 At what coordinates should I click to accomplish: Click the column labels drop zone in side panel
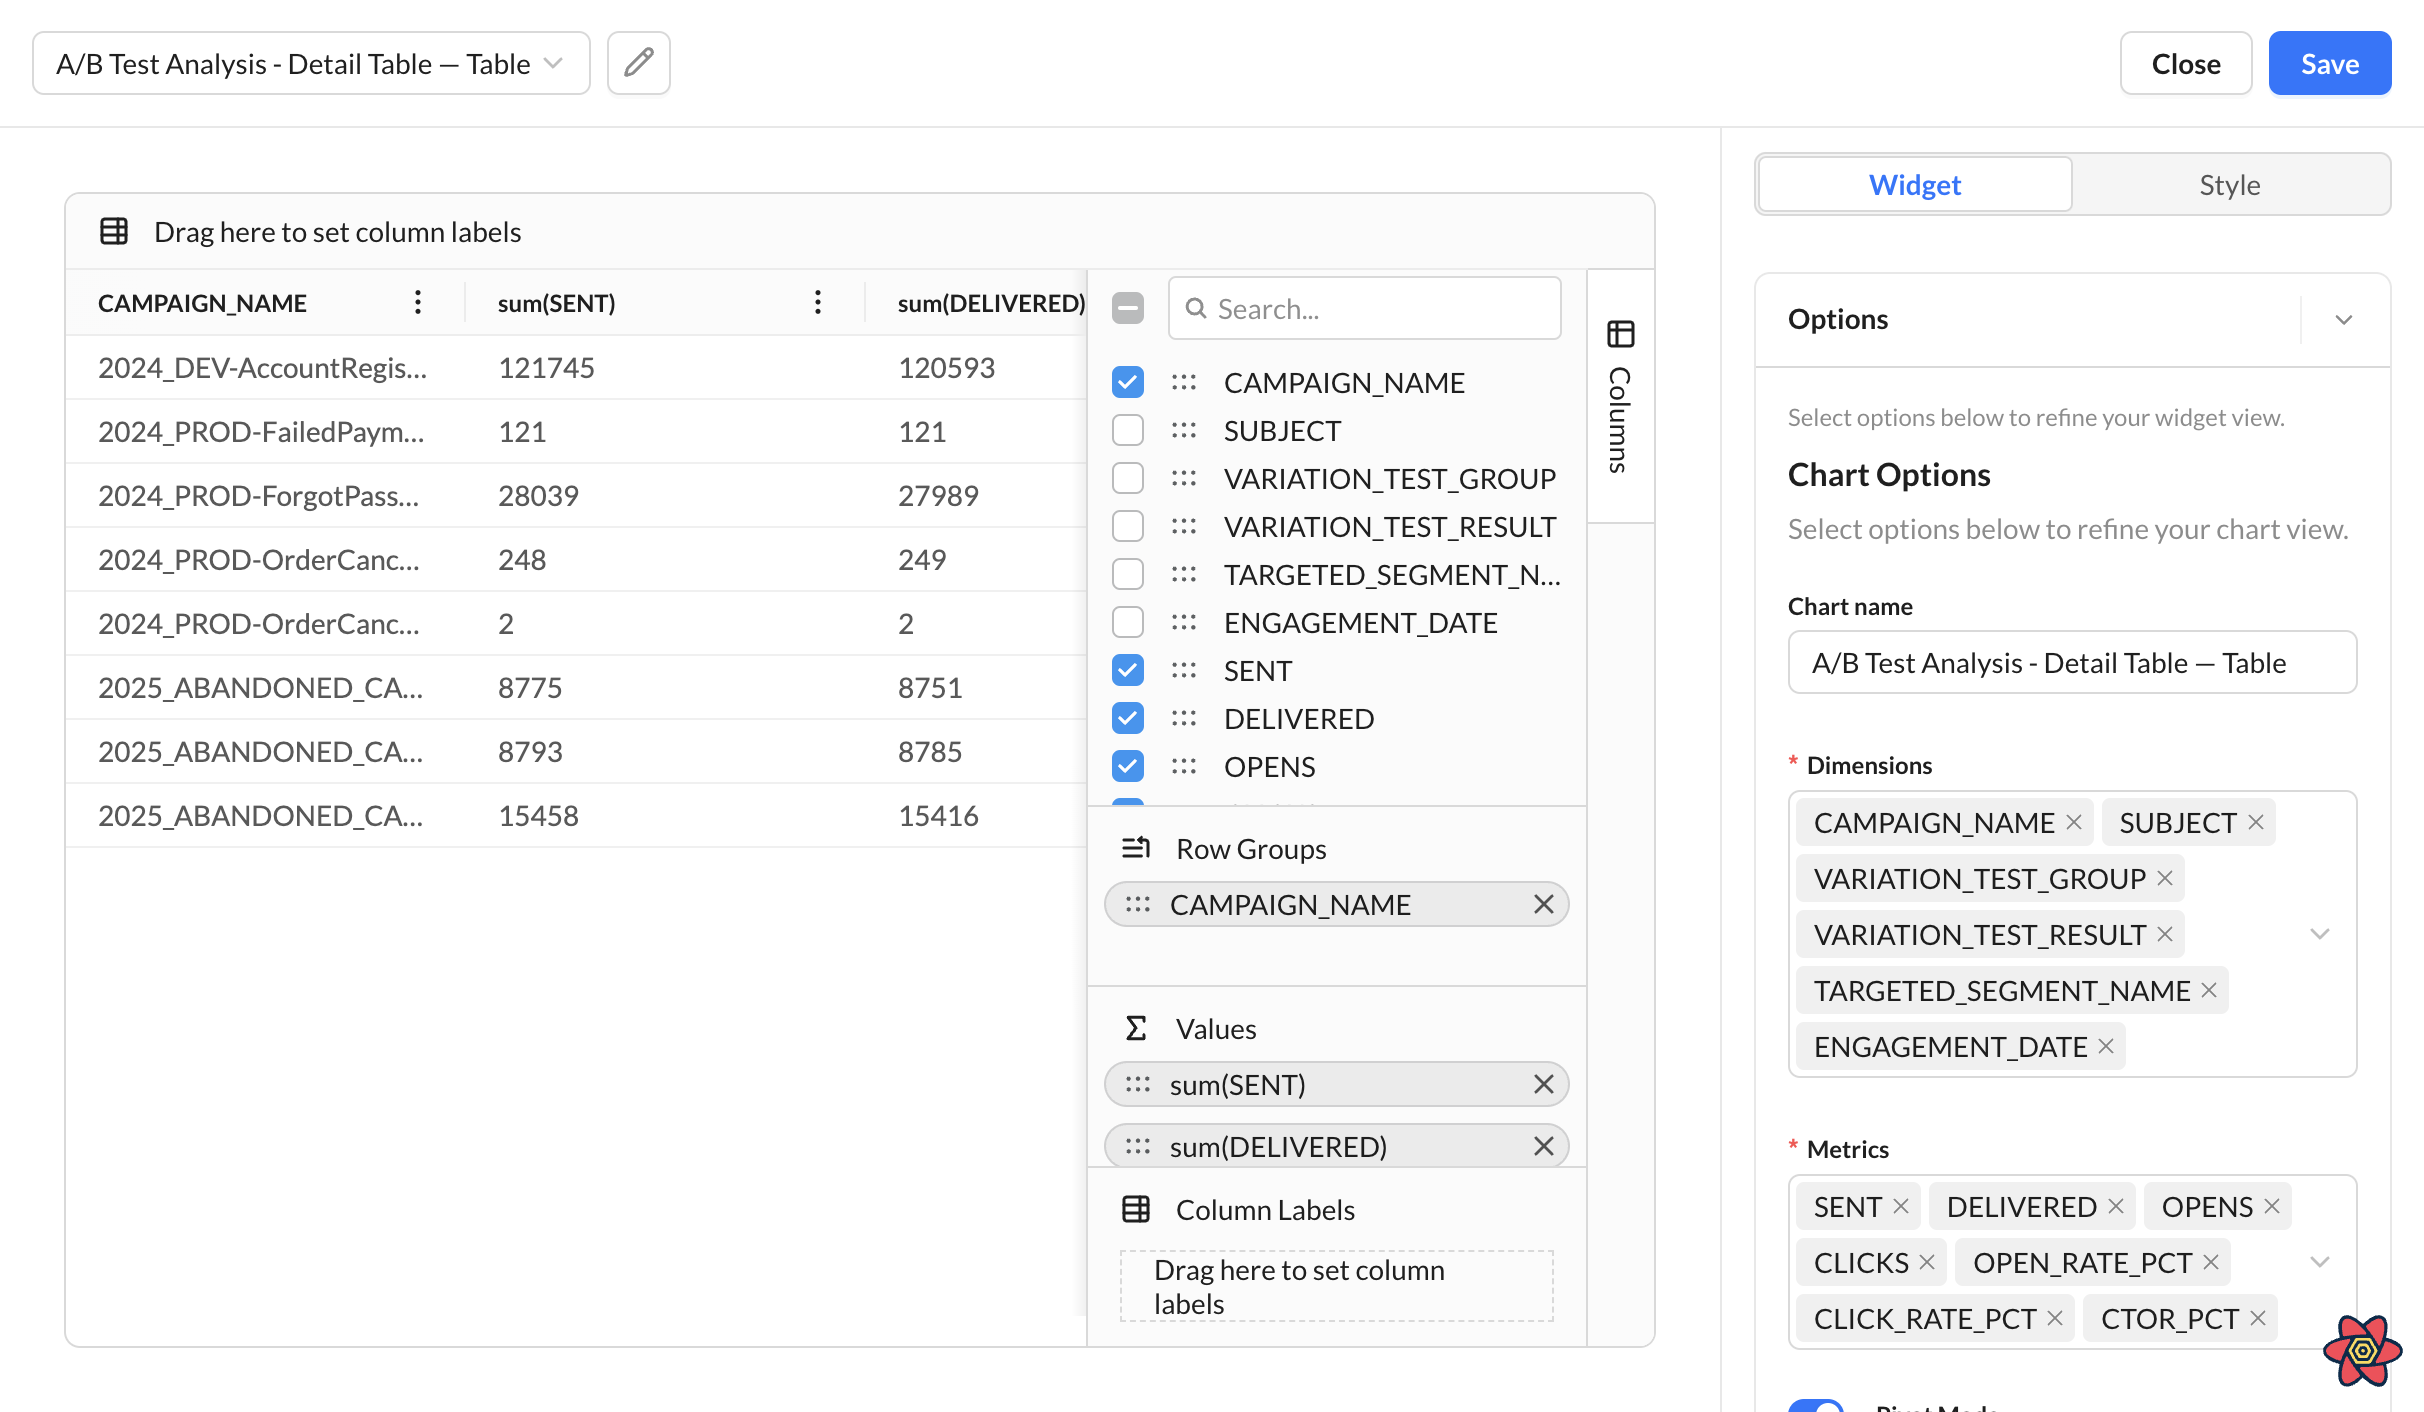tap(1336, 1286)
